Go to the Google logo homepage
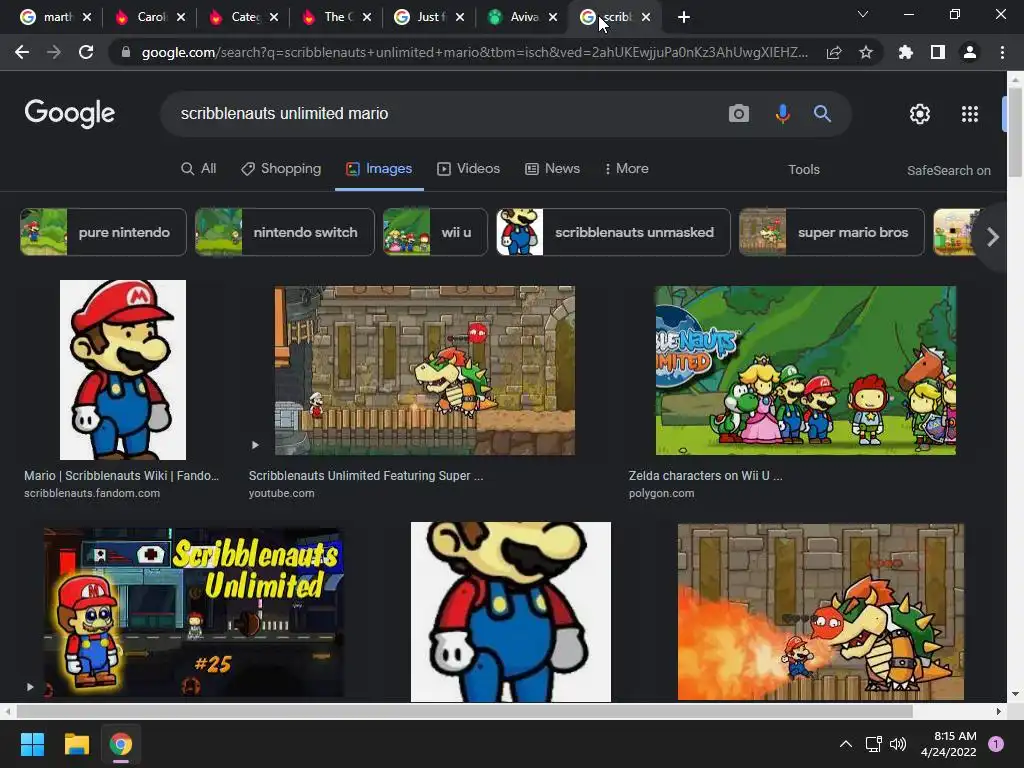 [x=70, y=114]
